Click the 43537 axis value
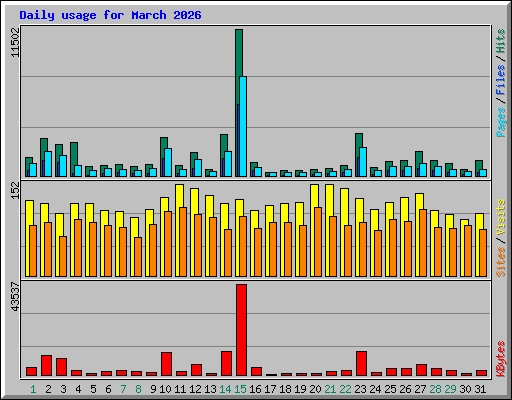Screen dimensions: 512x400 pos(15,297)
